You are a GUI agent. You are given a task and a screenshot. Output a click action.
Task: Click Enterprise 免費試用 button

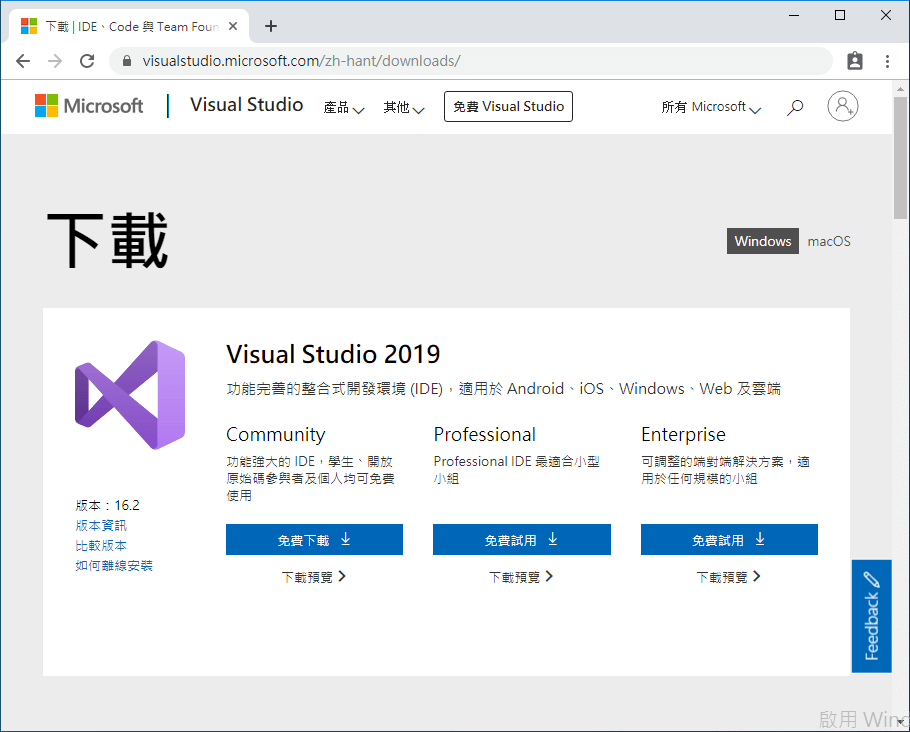tap(729, 539)
